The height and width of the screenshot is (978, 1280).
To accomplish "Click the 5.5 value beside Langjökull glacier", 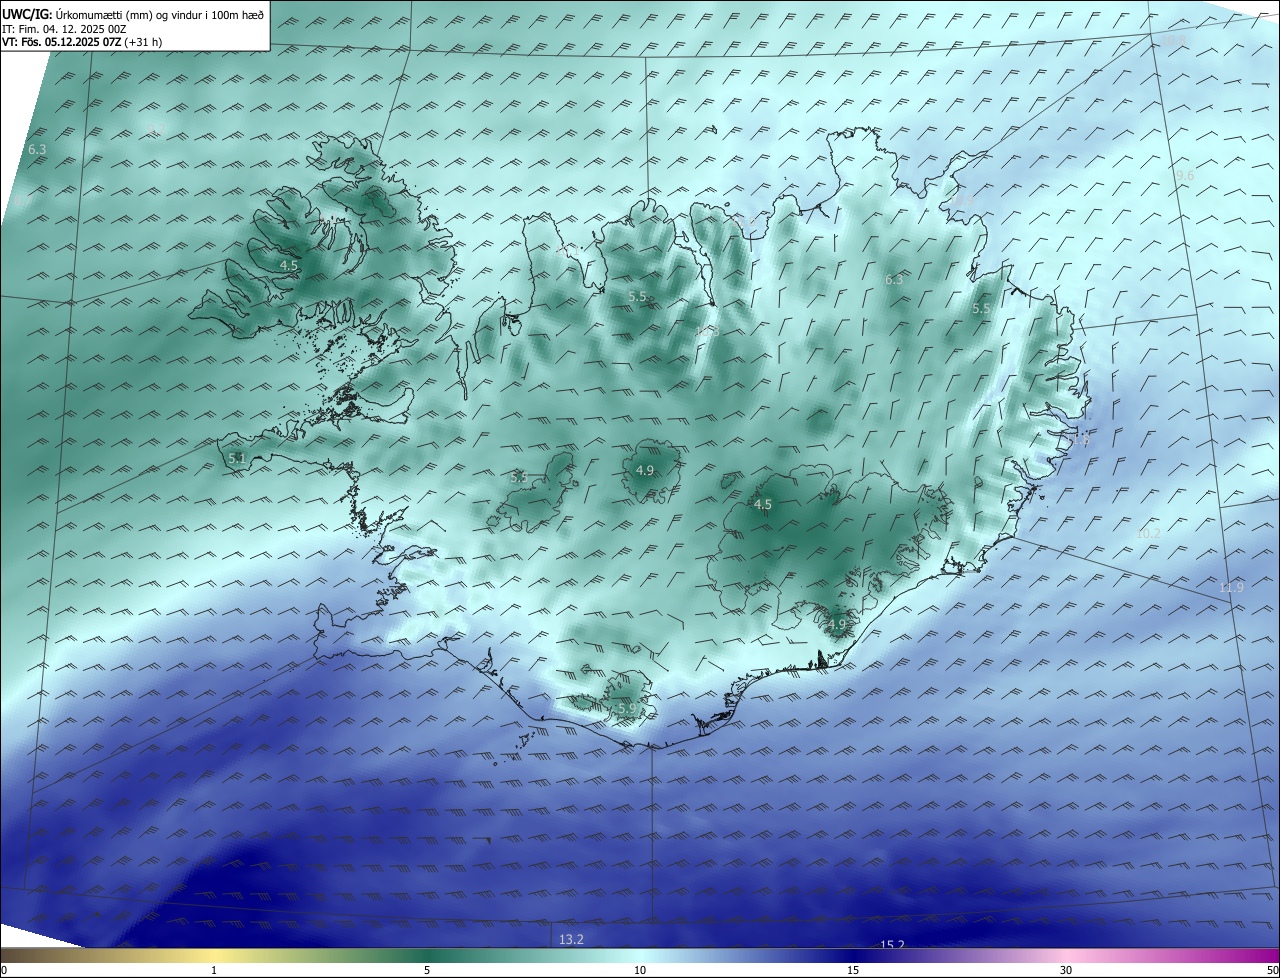I will click(518, 477).
